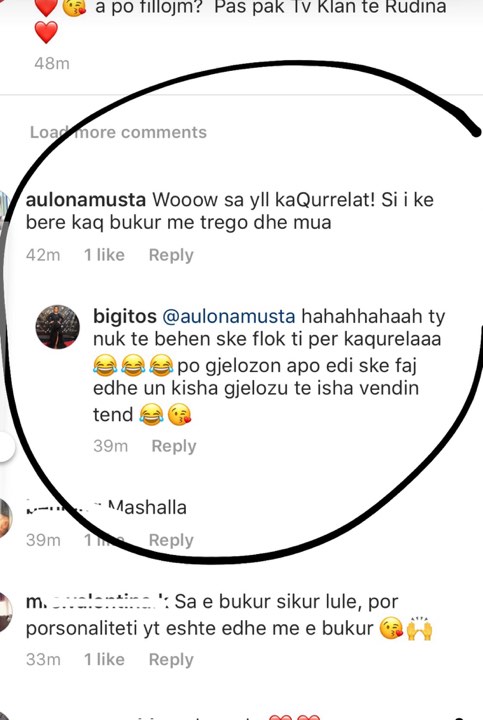
Task: Reply to the personaliteti comment
Action: tap(171, 659)
